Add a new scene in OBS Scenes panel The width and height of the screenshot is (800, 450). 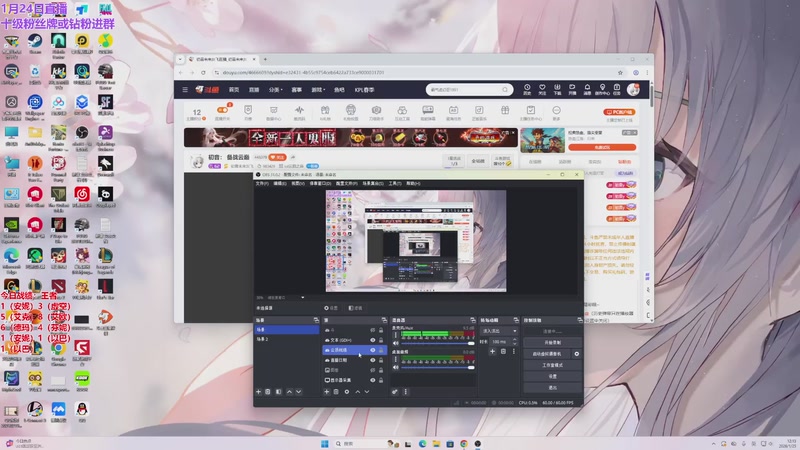[258, 392]
